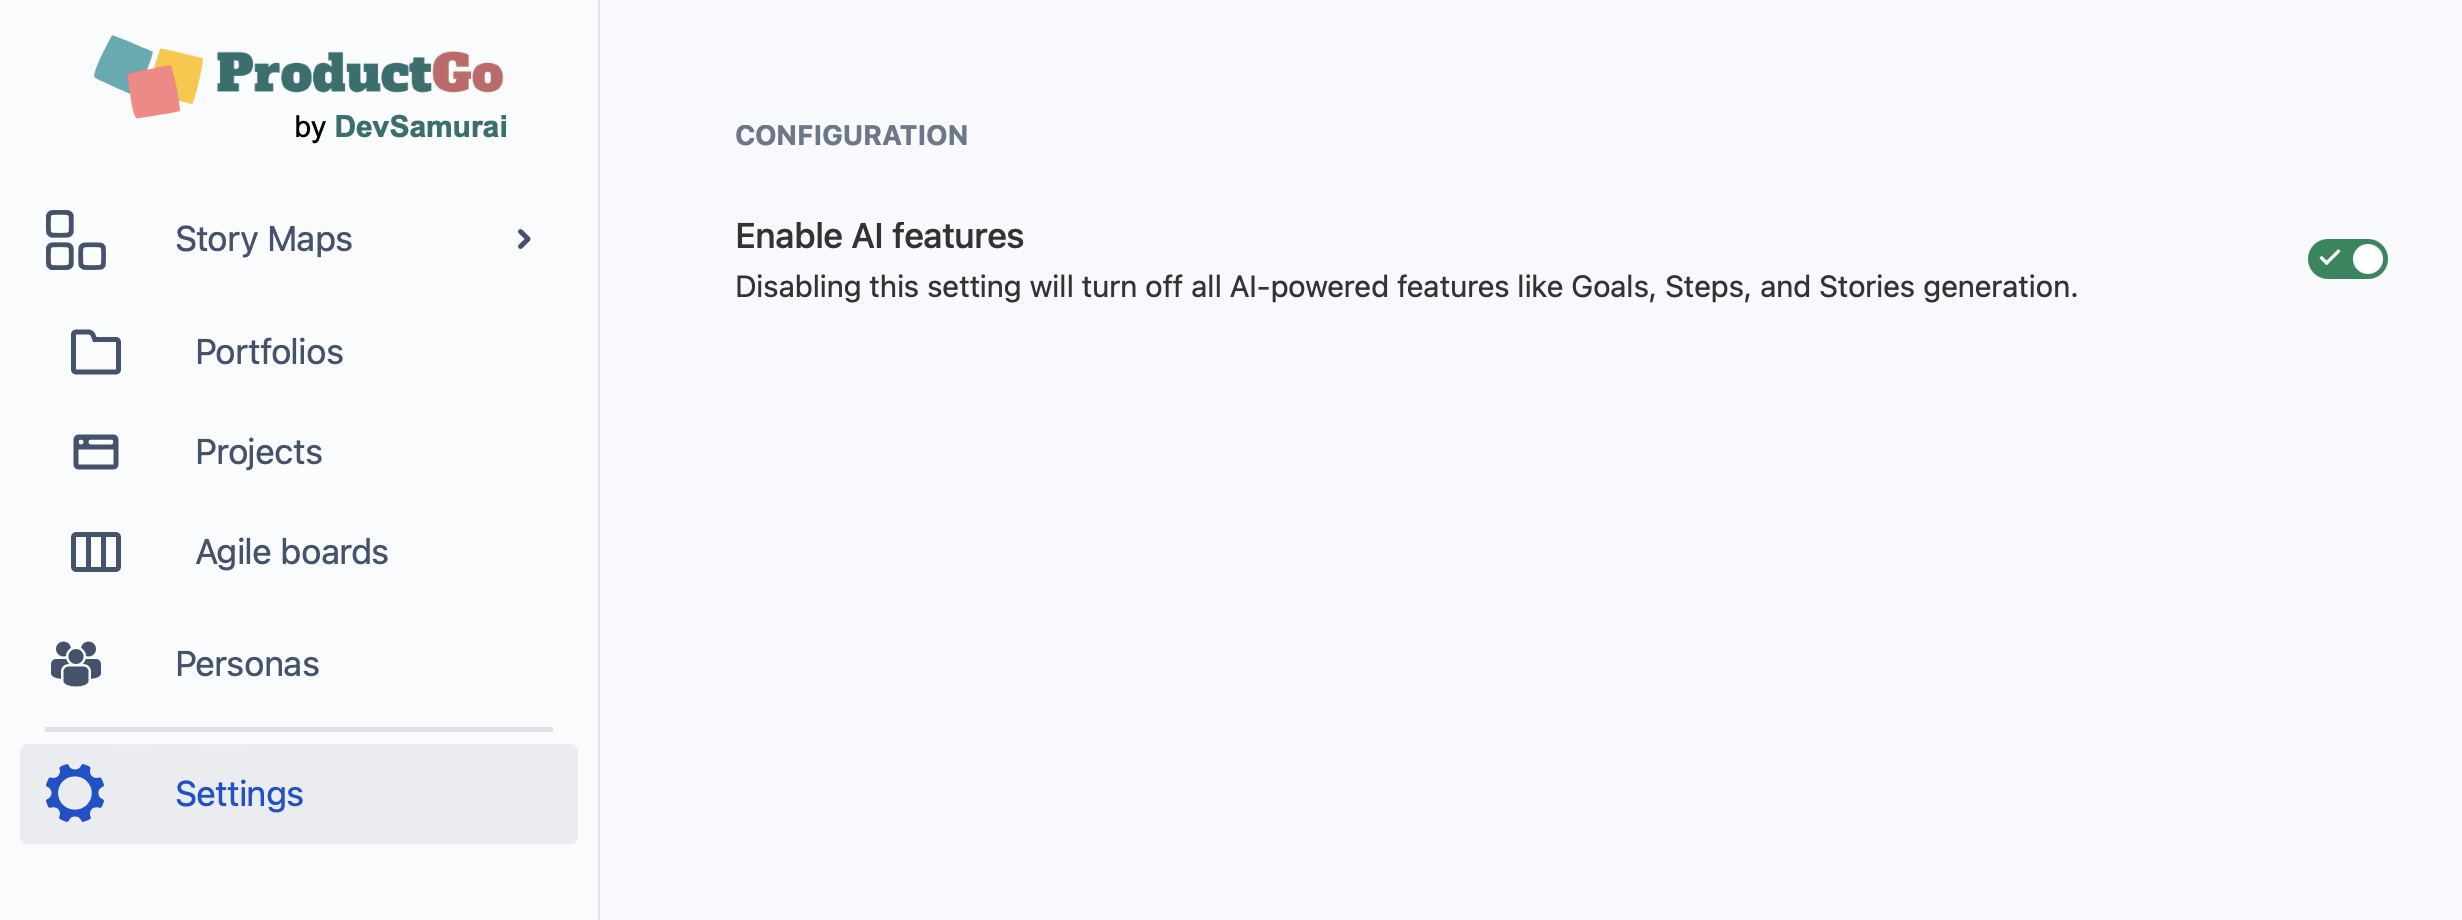Click the Projects window icon
The width and height of the screenshot is (2462, 920).
[x=96, y=452]
